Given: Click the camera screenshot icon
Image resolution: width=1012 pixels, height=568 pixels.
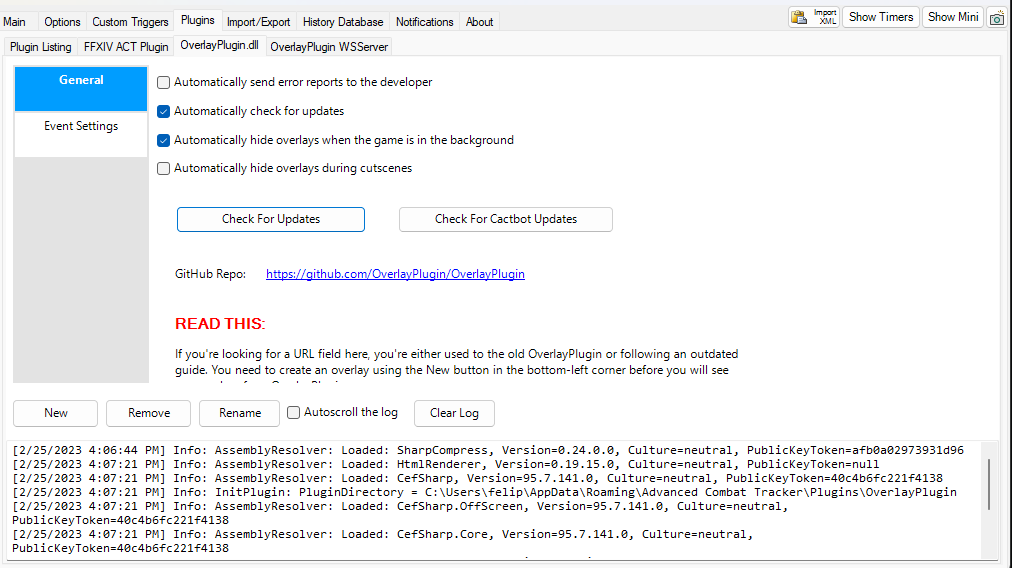Looking at the screenshot, I should (996, 18).
